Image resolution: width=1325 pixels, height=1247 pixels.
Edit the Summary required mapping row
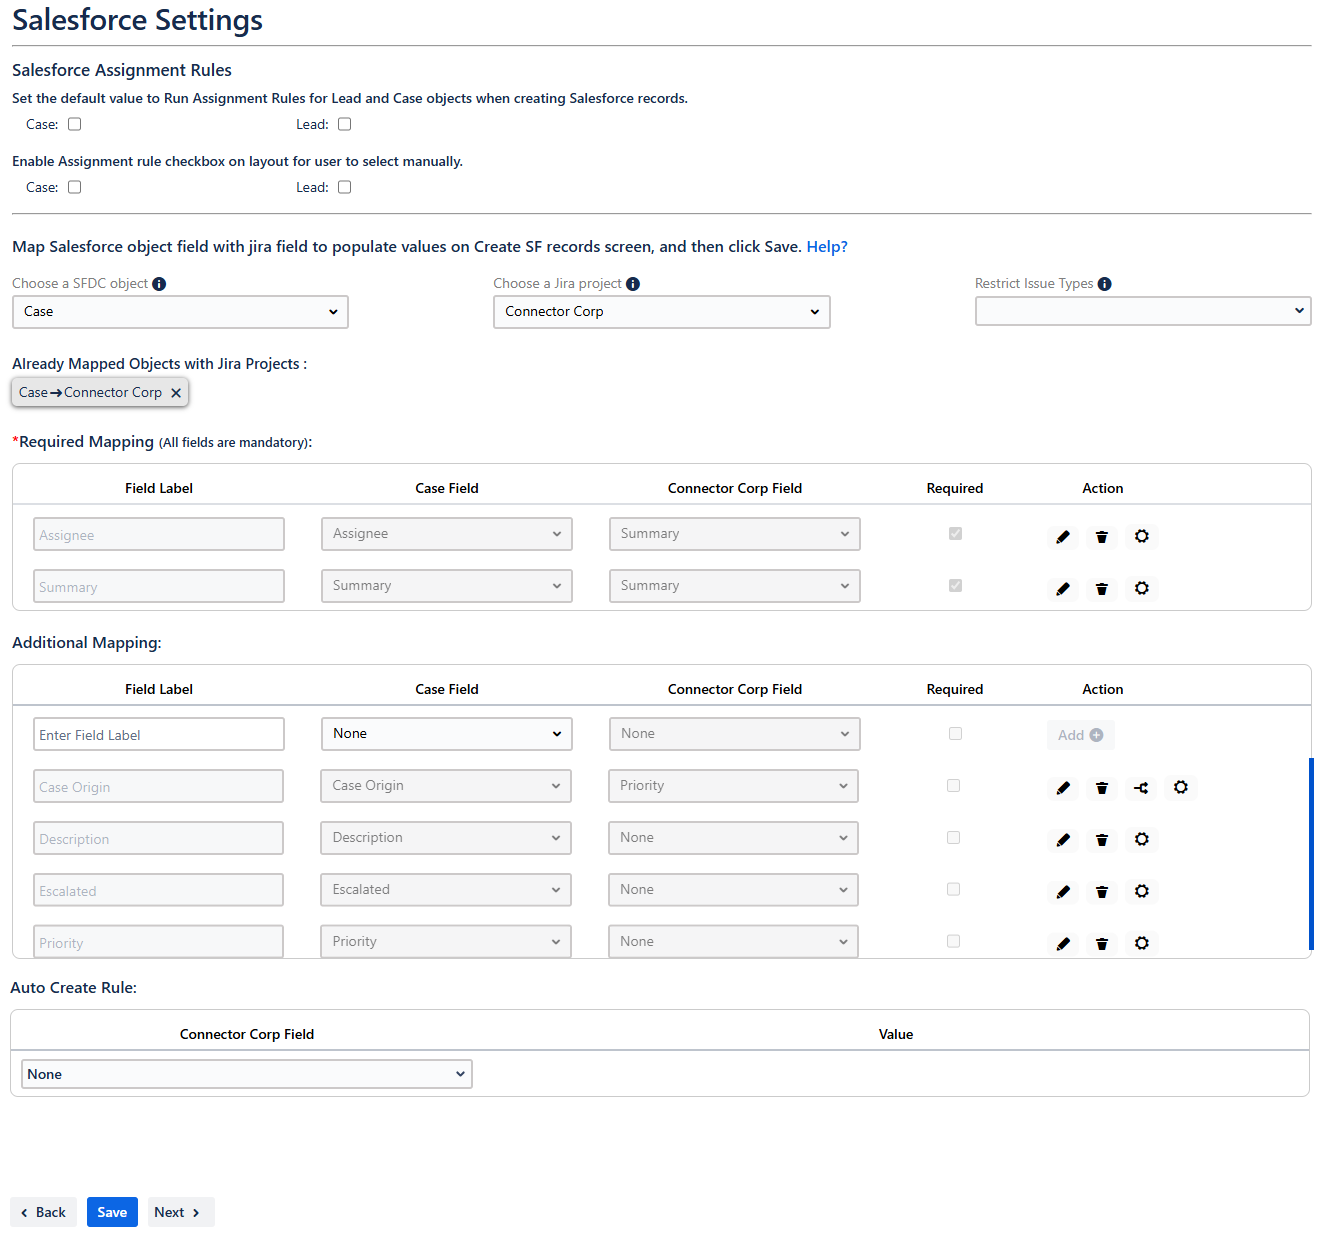click(x=1063, y=589)
